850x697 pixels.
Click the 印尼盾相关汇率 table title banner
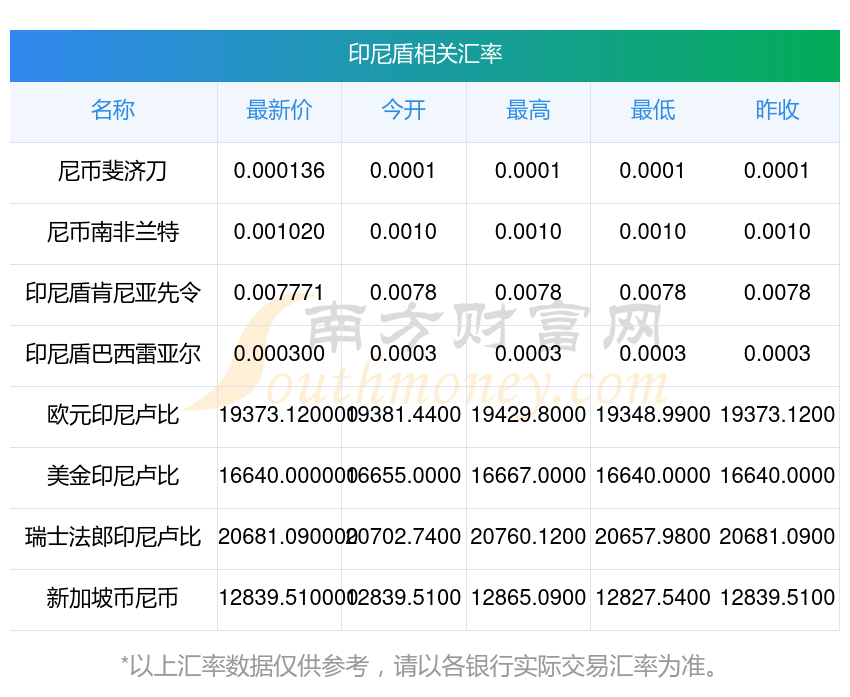click(x=425, y=54)
